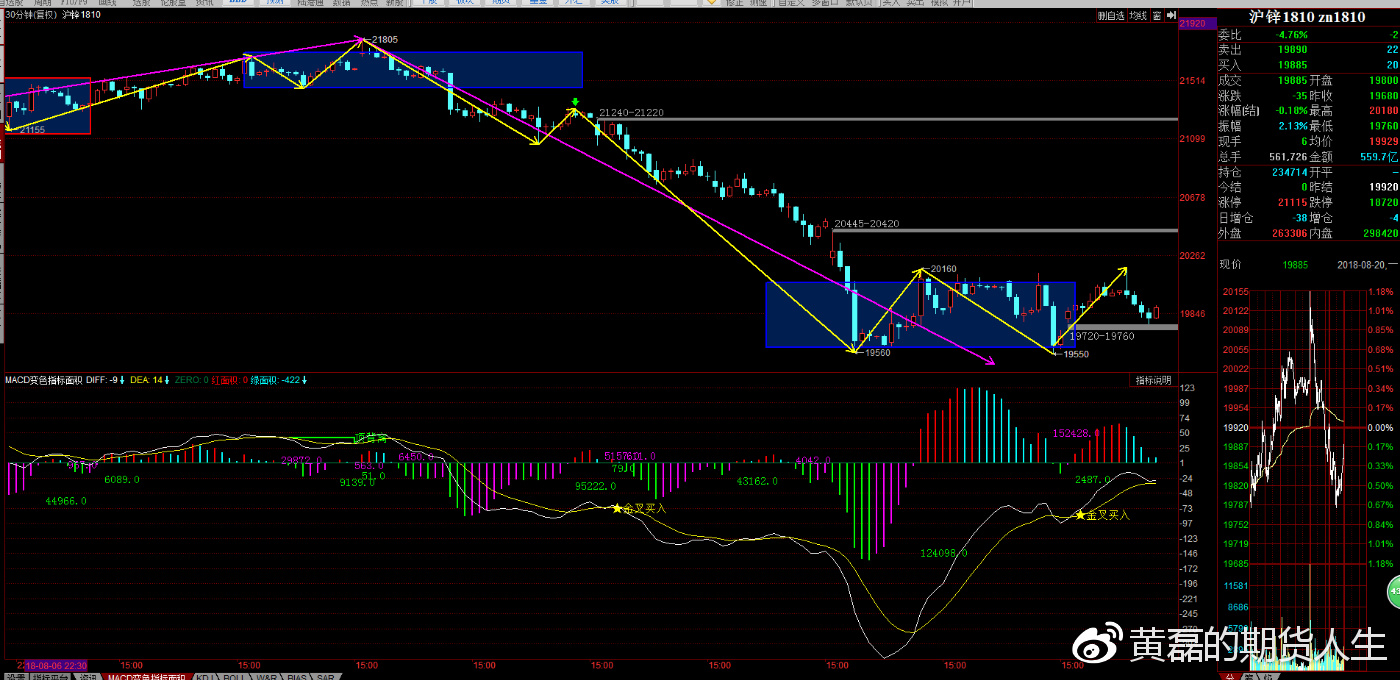Click the 绿面积 down arrow indicator
The width and height of the screenshot is (1400, 680).
click(304, 380)
